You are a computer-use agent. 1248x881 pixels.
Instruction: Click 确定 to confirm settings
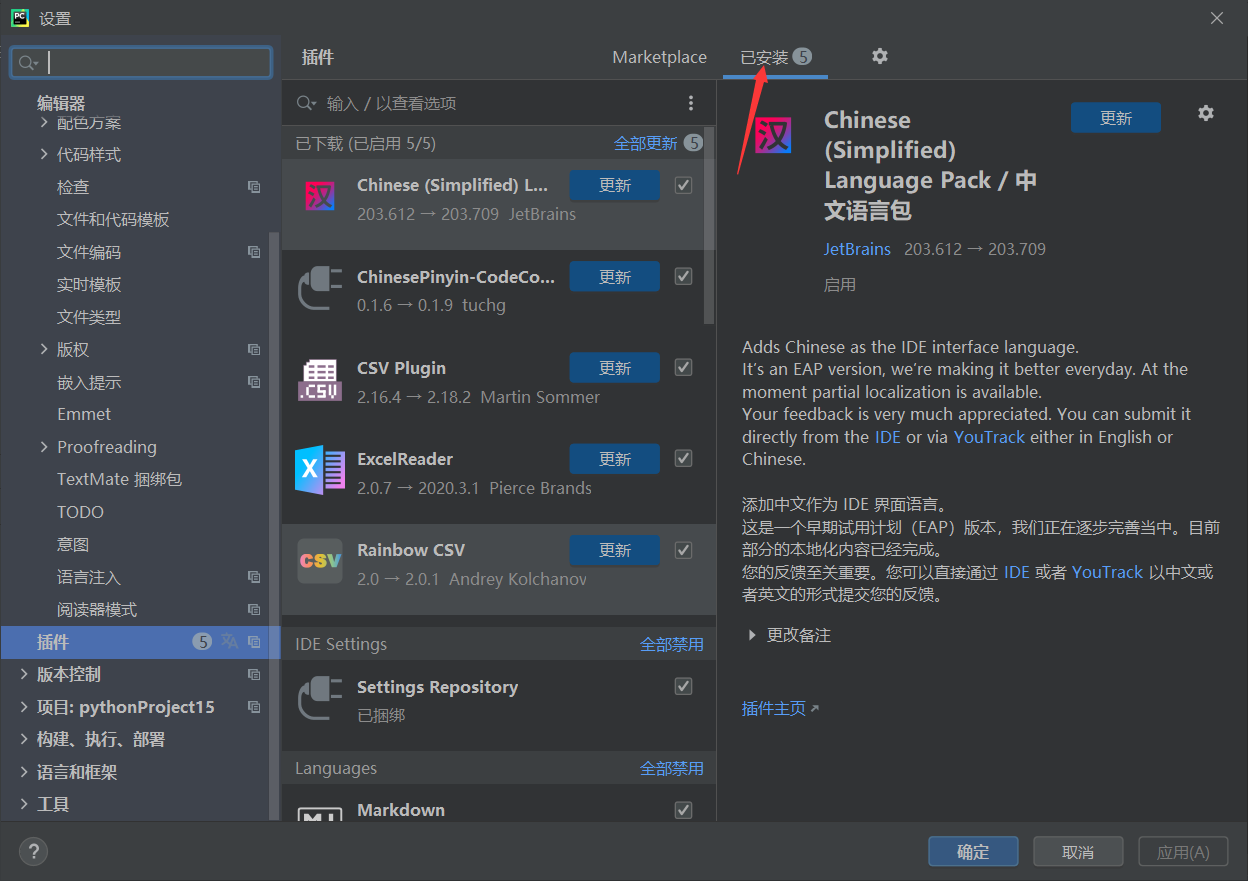pos(973,852)
